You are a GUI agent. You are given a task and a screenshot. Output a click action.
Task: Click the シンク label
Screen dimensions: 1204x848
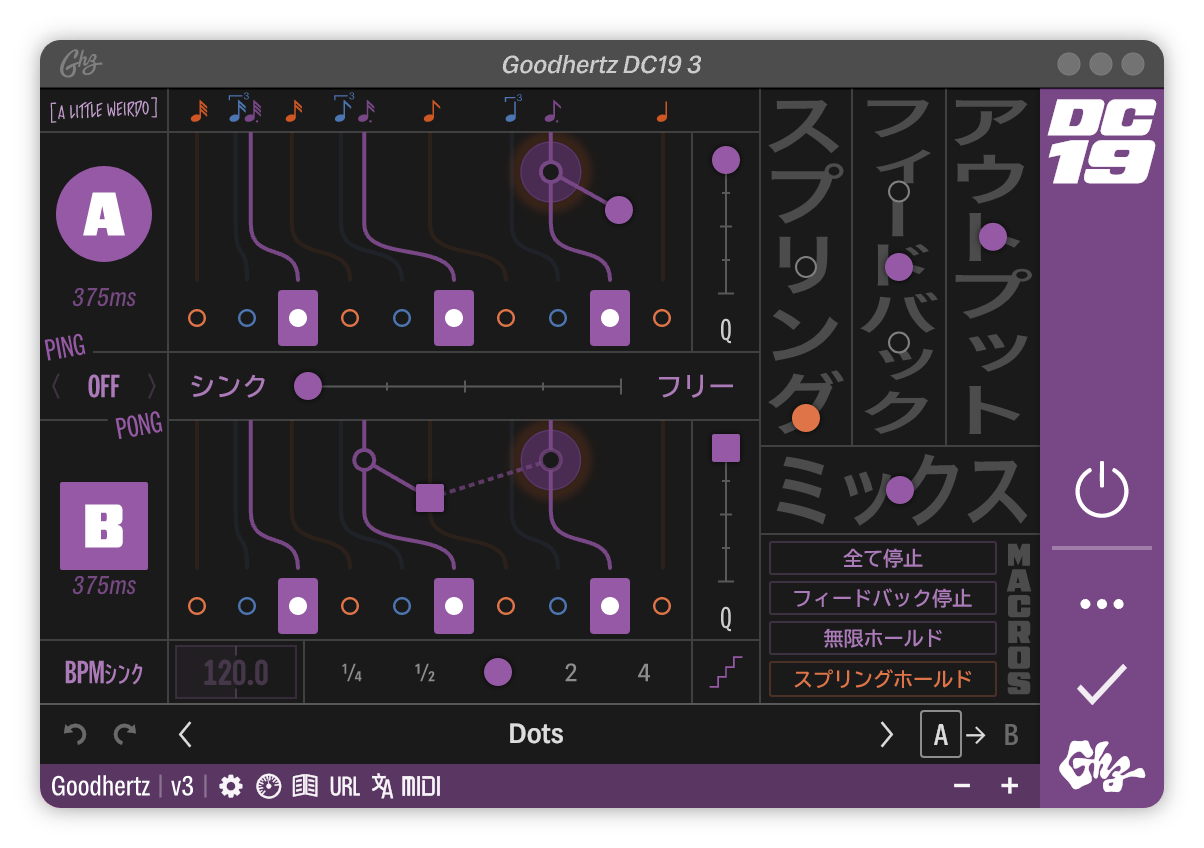point(229,386)
